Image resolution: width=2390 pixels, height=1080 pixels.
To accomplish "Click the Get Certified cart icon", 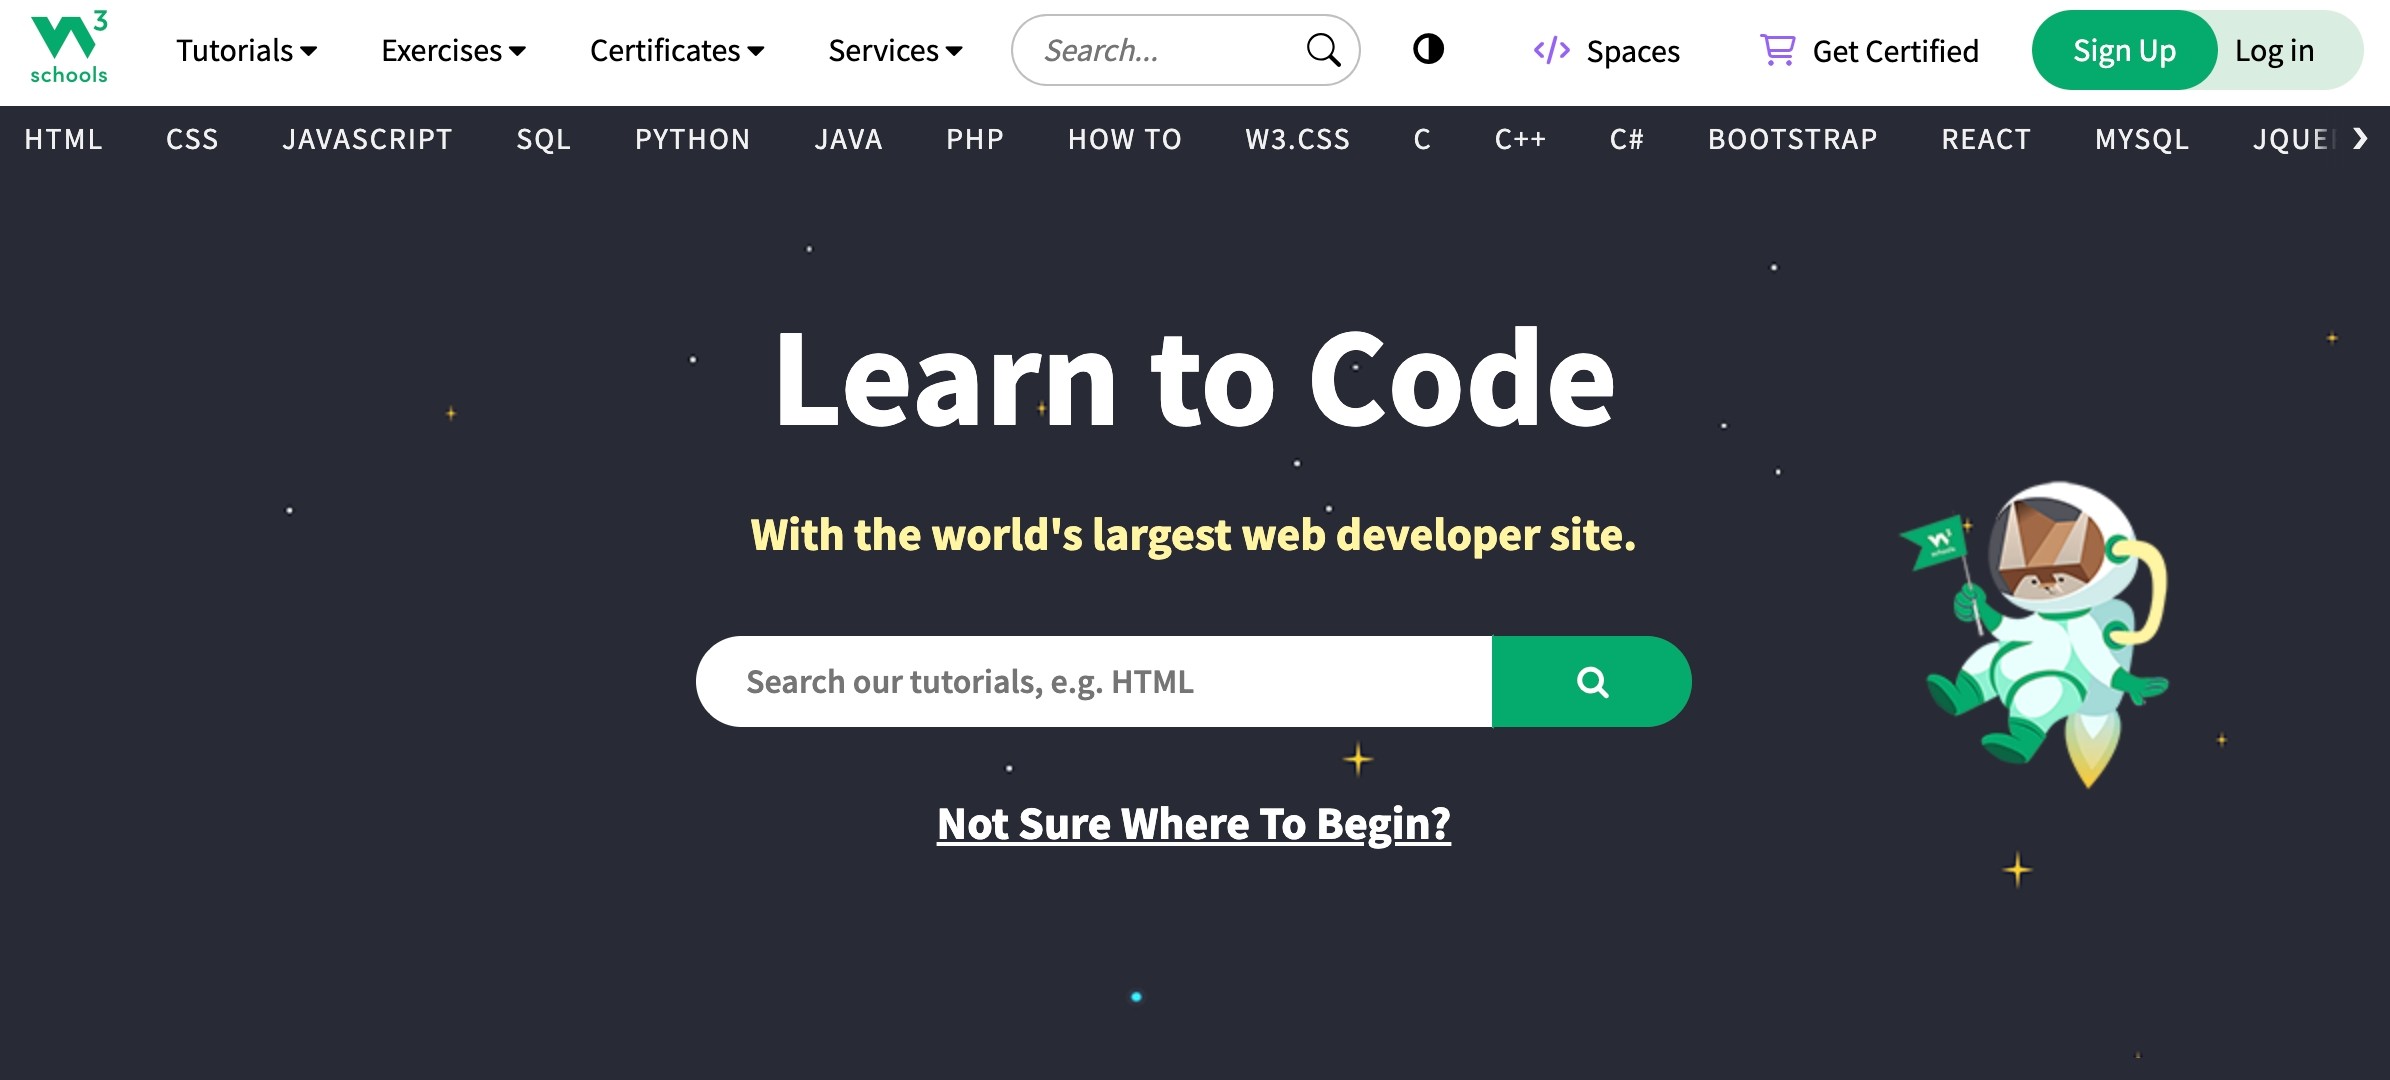I will (x=1777, y=50).
